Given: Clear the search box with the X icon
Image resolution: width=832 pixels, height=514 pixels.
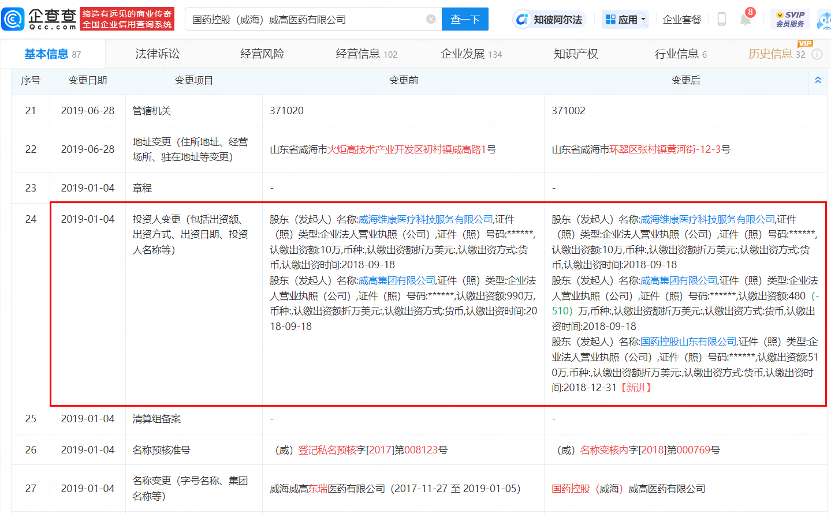Looking at the screenshot, I should 431,20.
